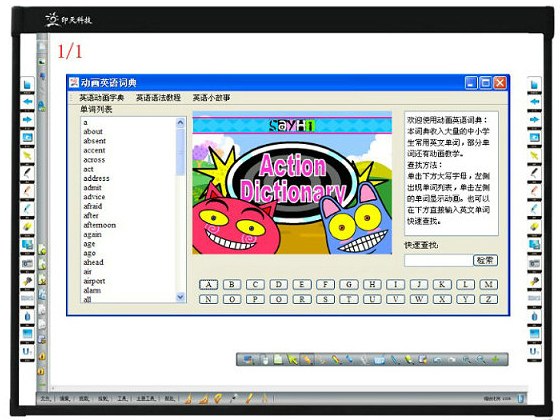Click the word list scrollbar's down arrow
Screen dimensions: 560x420
[180, 297]
